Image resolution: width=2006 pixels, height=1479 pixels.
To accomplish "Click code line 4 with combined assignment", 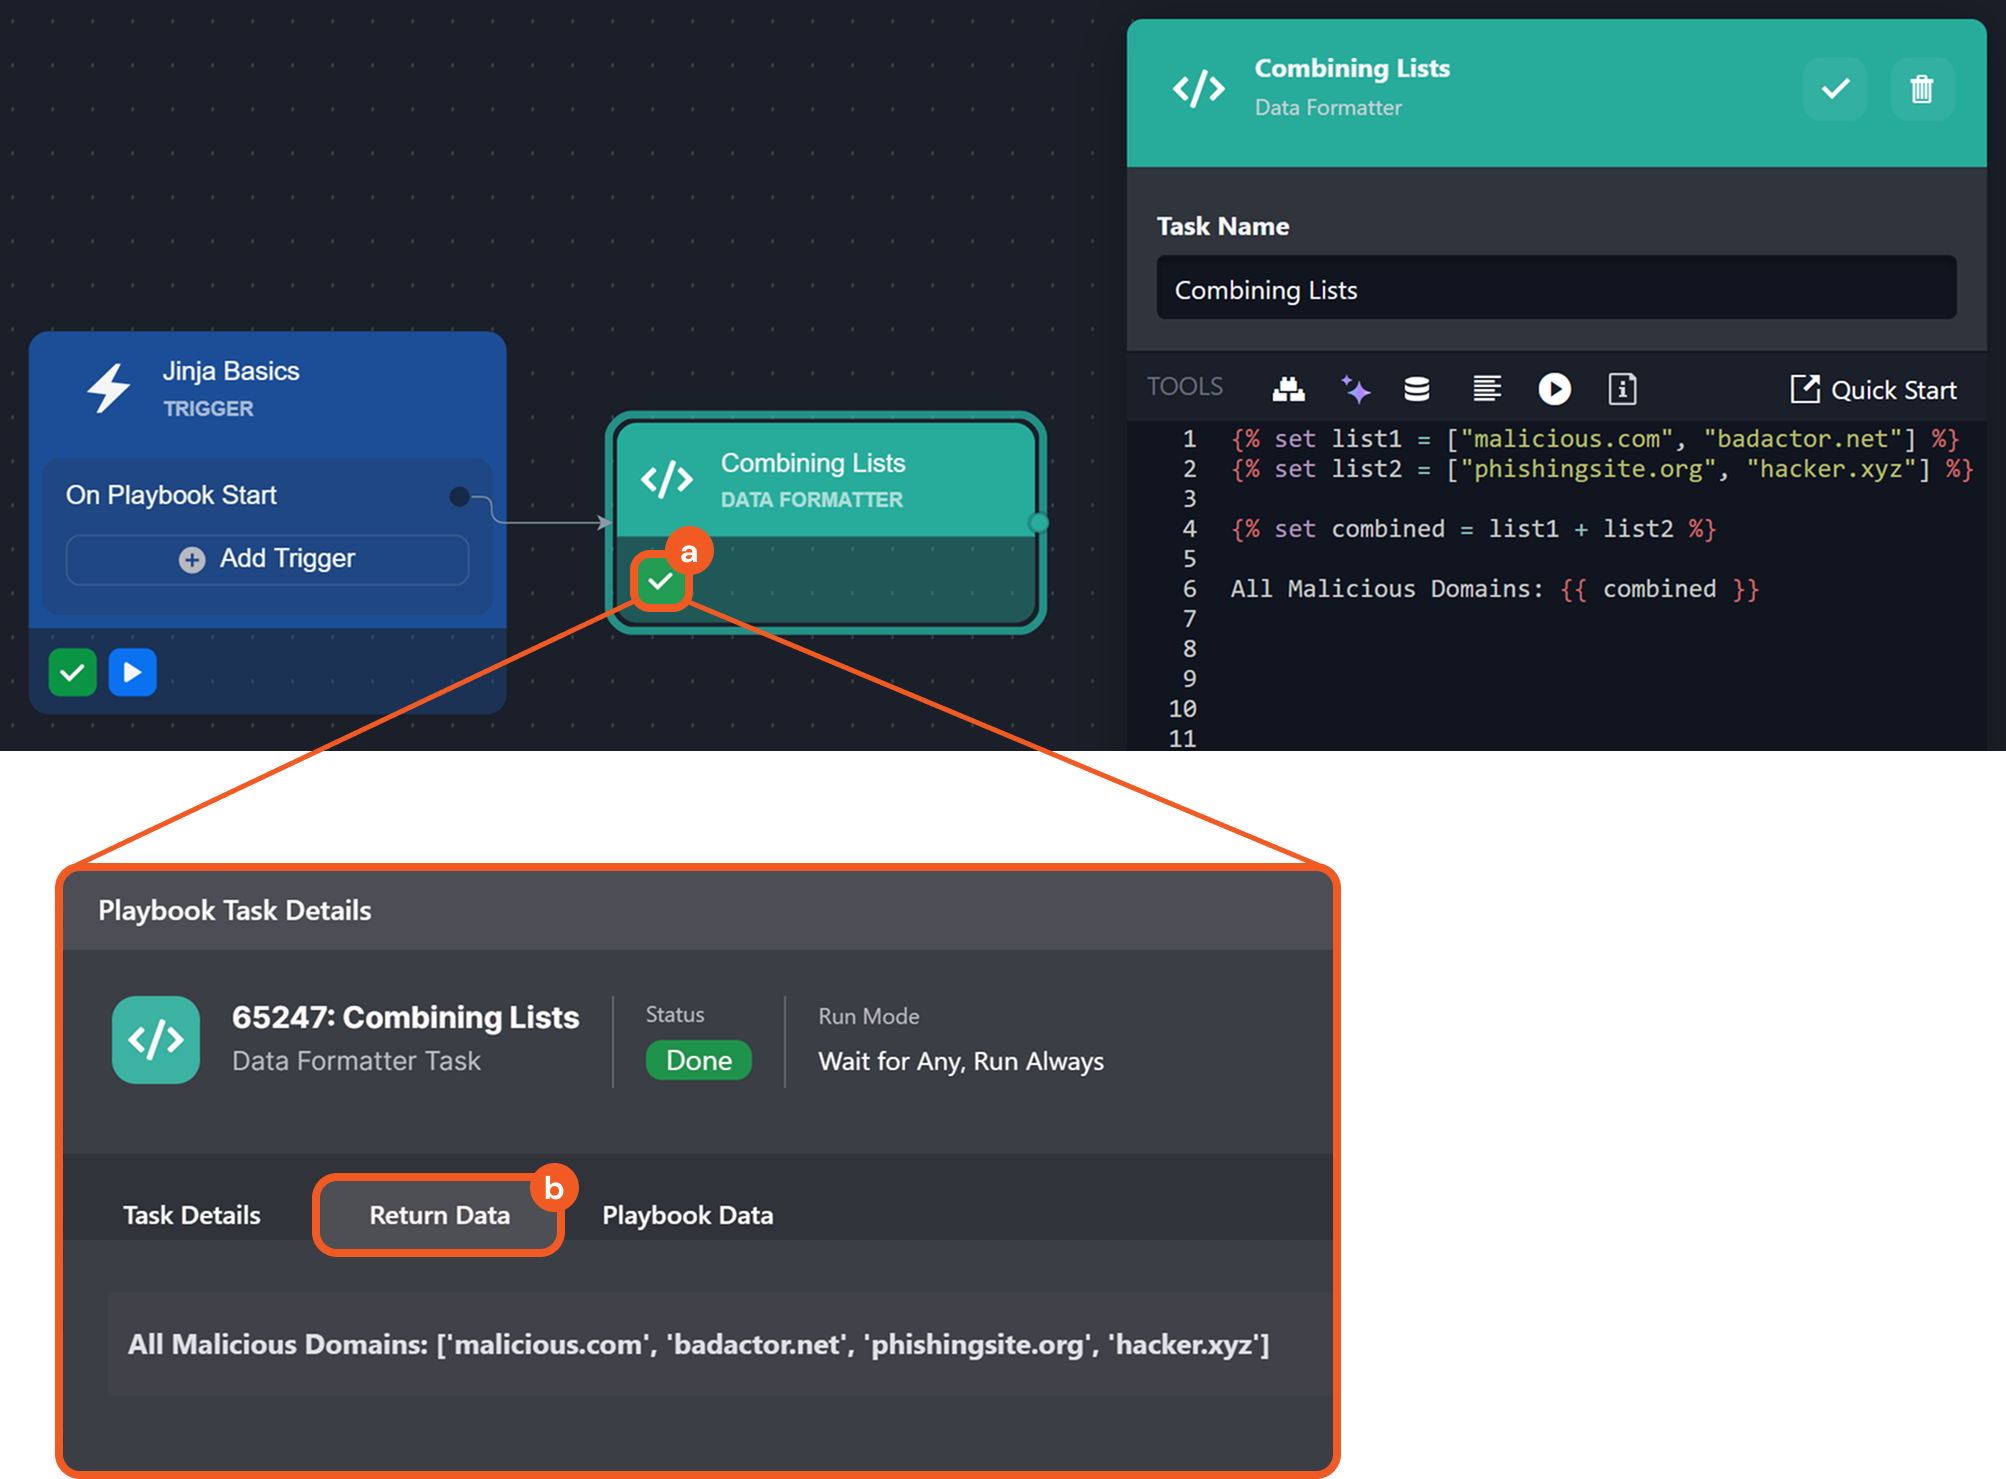I will [1472, 529].
